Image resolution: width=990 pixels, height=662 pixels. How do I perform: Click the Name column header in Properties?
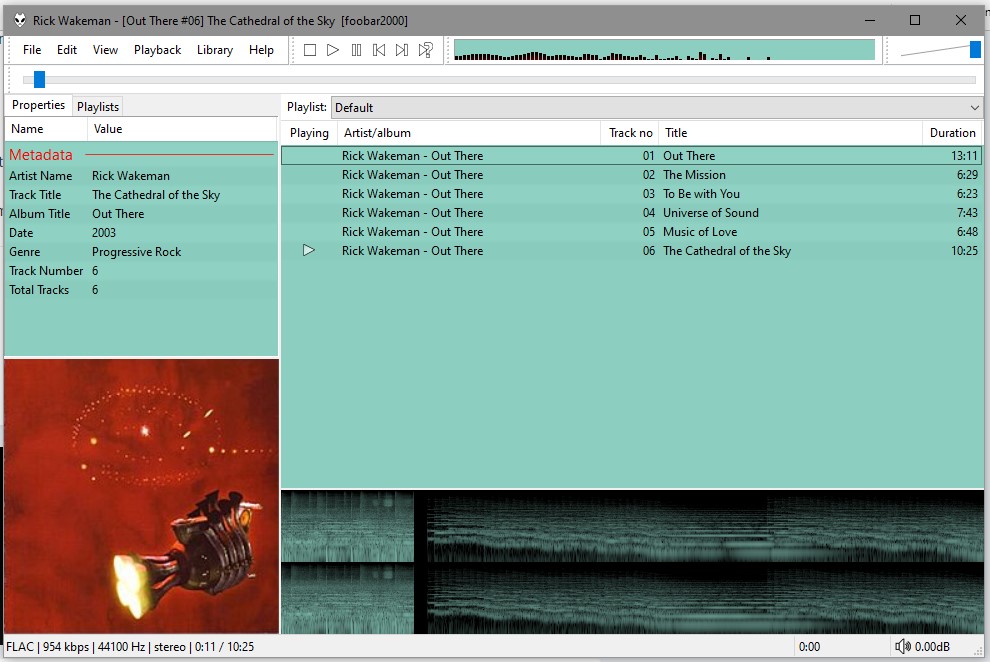[46, 129]
